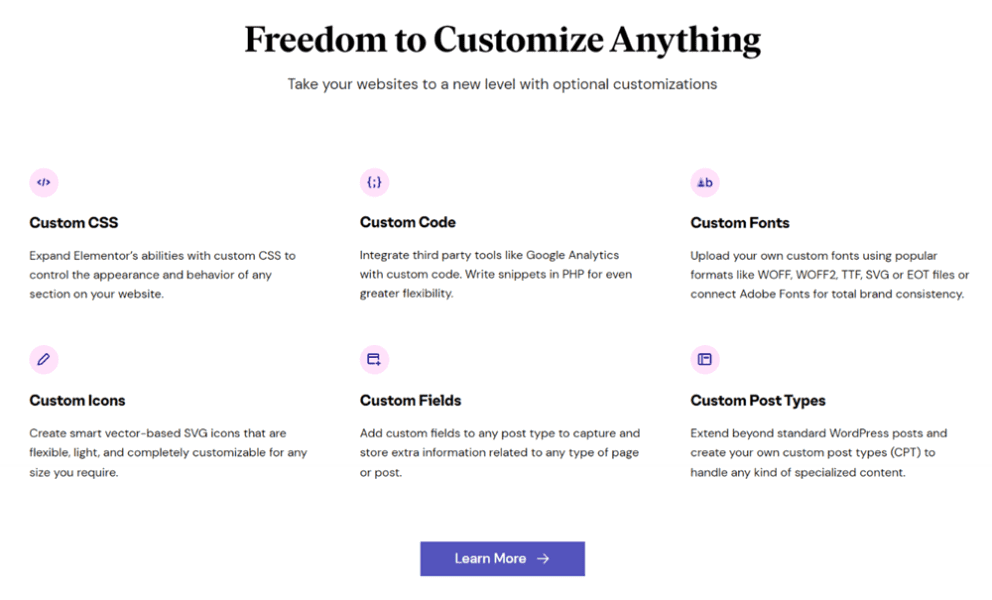This screenshot has width=992, height=600.
Task: Select the Custom CSS heading
Action: (74, 222)
